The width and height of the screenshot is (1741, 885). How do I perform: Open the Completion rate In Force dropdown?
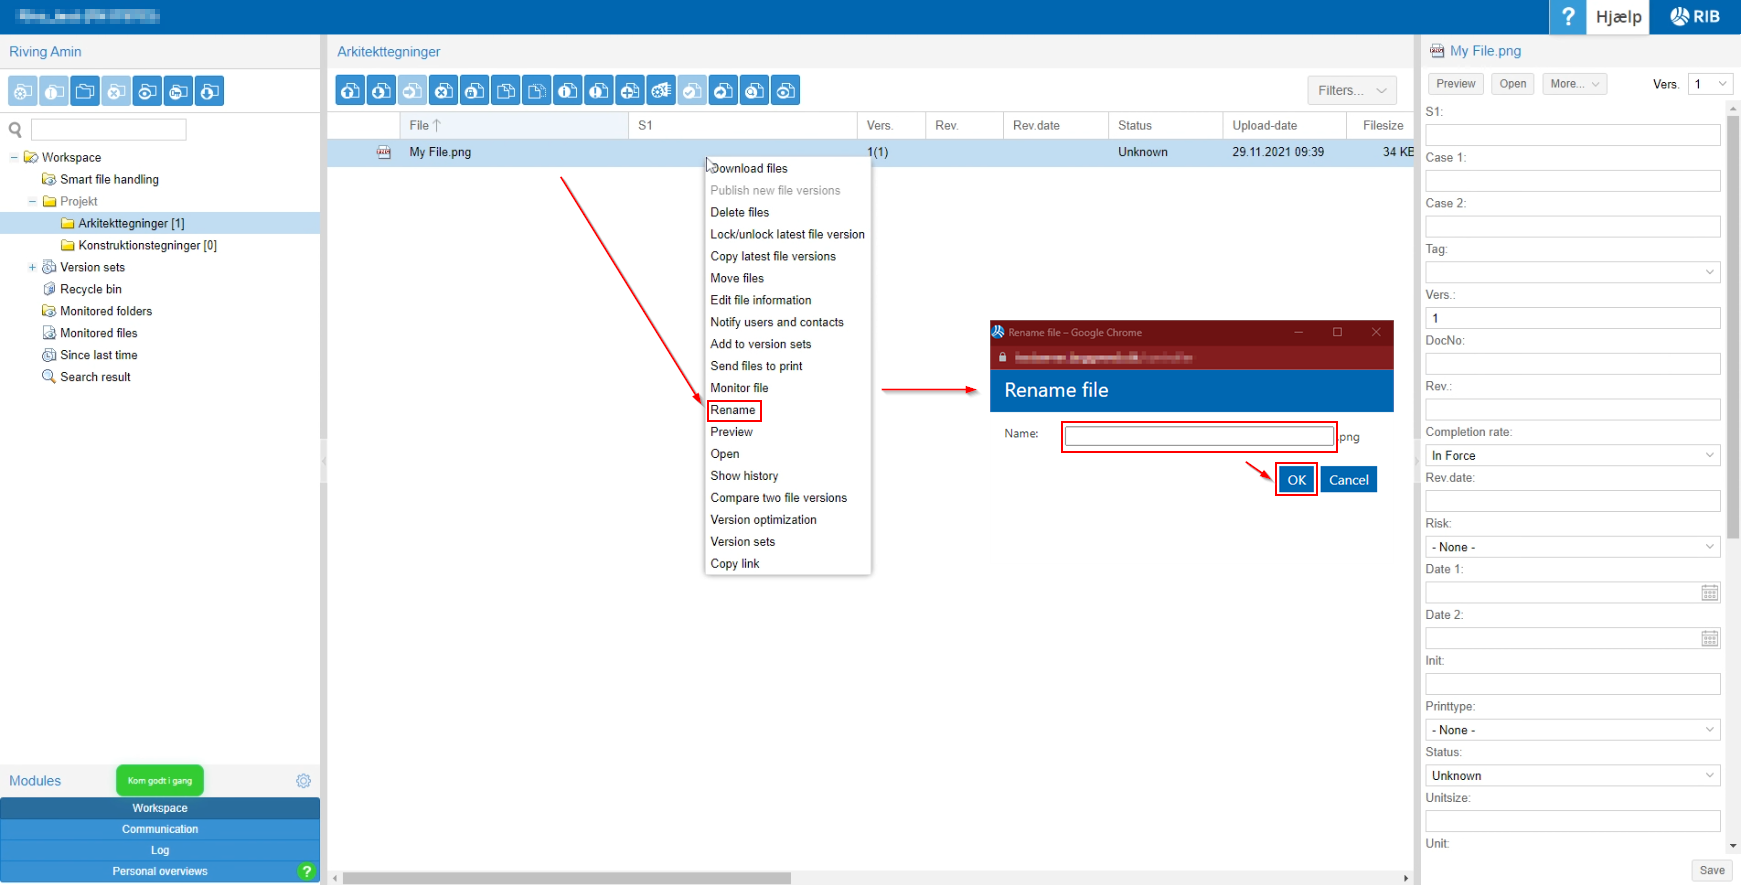pyautogui.click(x=1572, y=456)
